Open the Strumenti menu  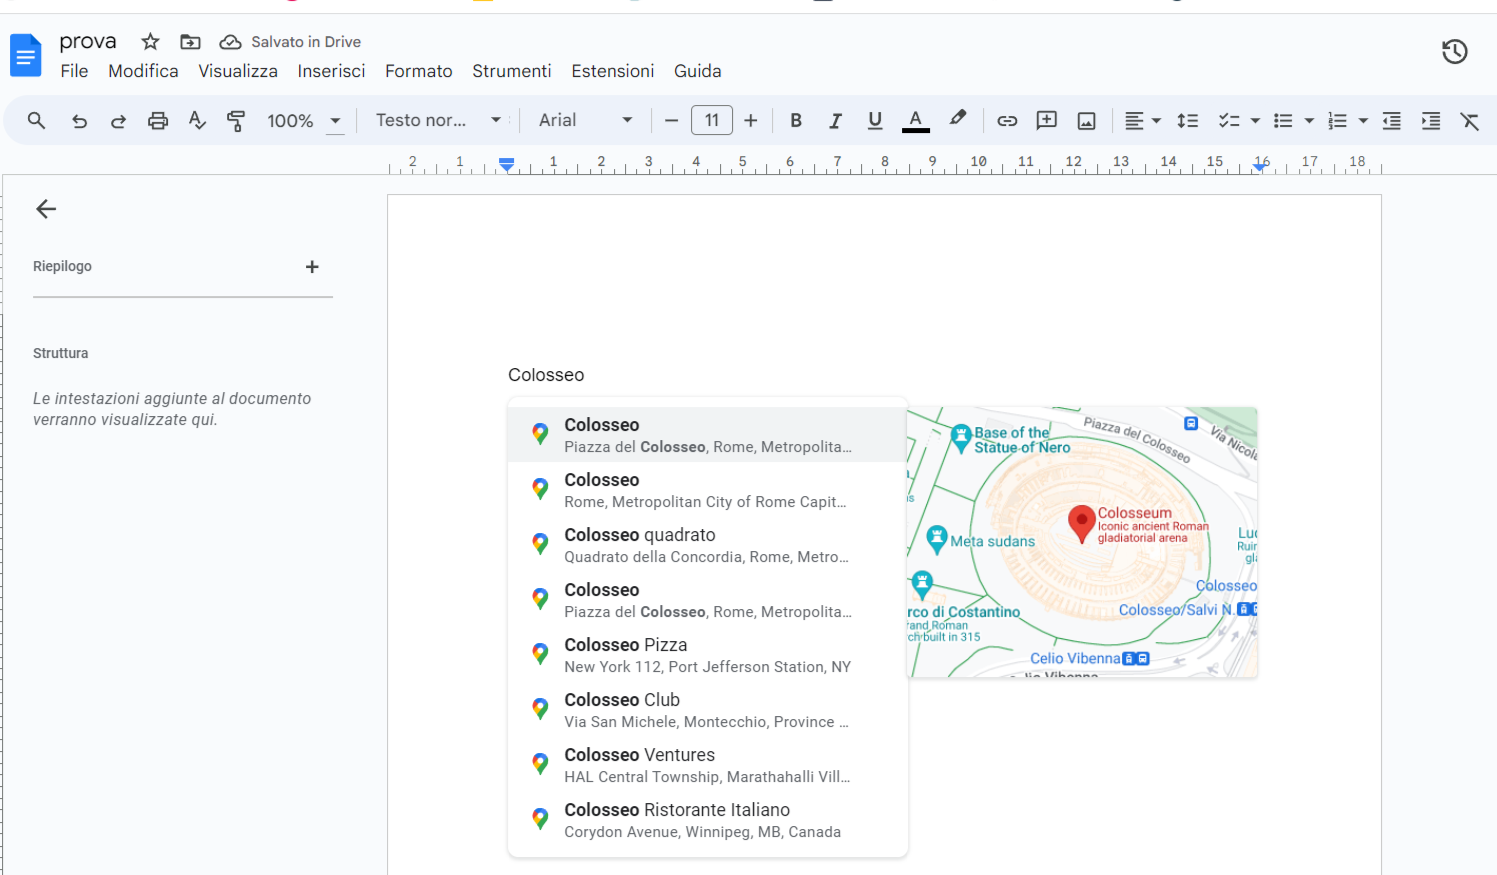(511, 71)
